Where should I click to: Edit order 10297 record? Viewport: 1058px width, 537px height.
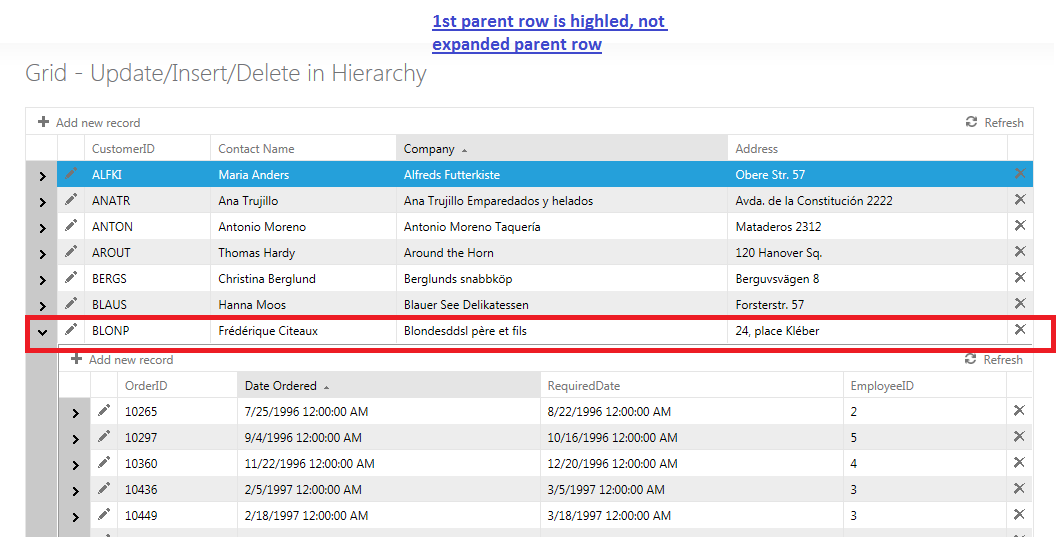coord(104,436)
